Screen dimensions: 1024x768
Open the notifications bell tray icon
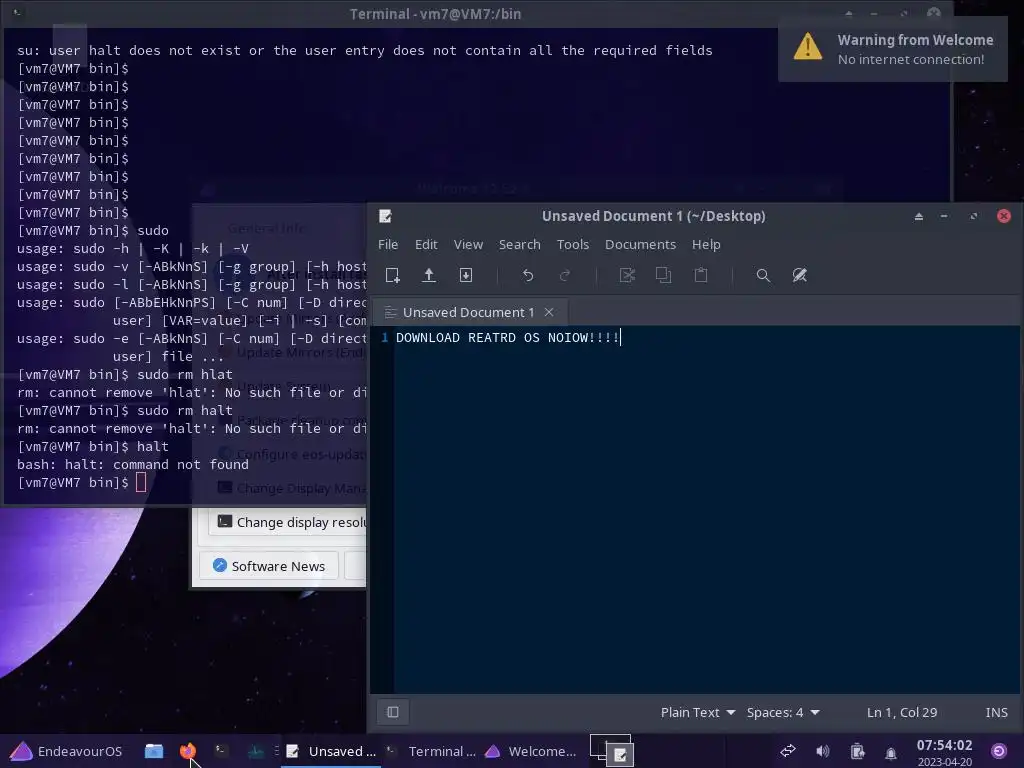point(891,752)
